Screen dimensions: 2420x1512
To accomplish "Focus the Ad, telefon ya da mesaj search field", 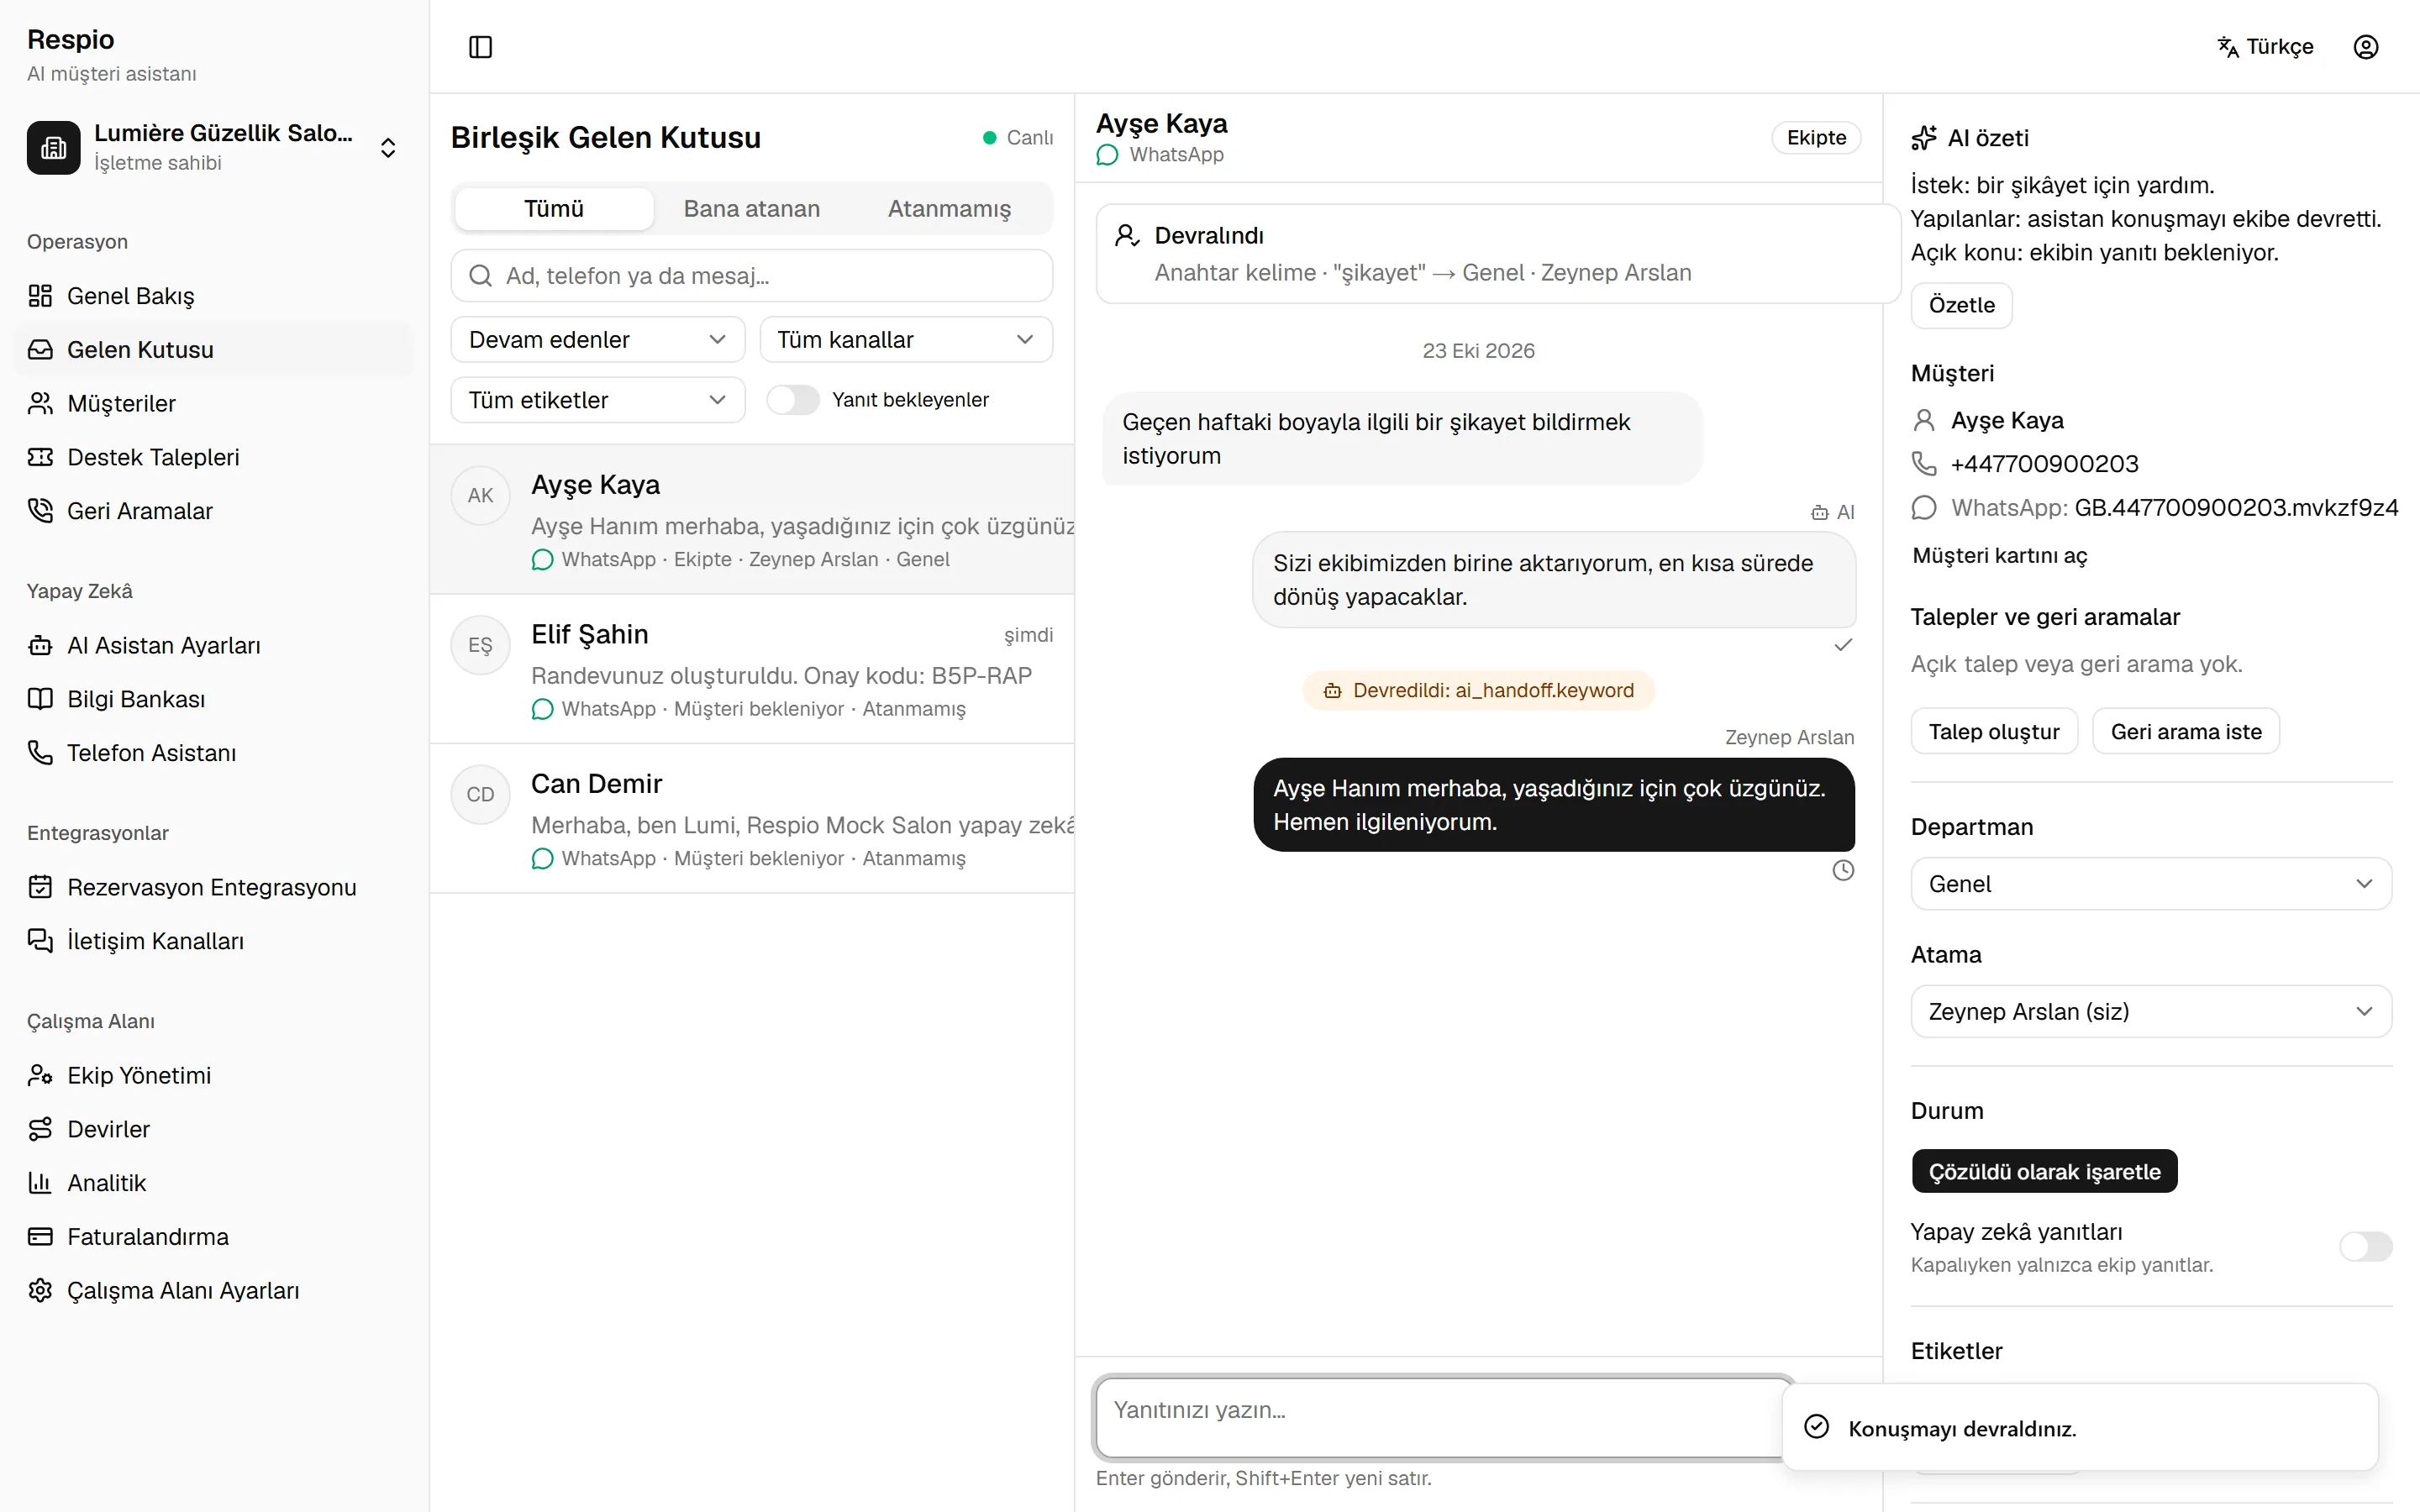I will [x=751, y=276].
